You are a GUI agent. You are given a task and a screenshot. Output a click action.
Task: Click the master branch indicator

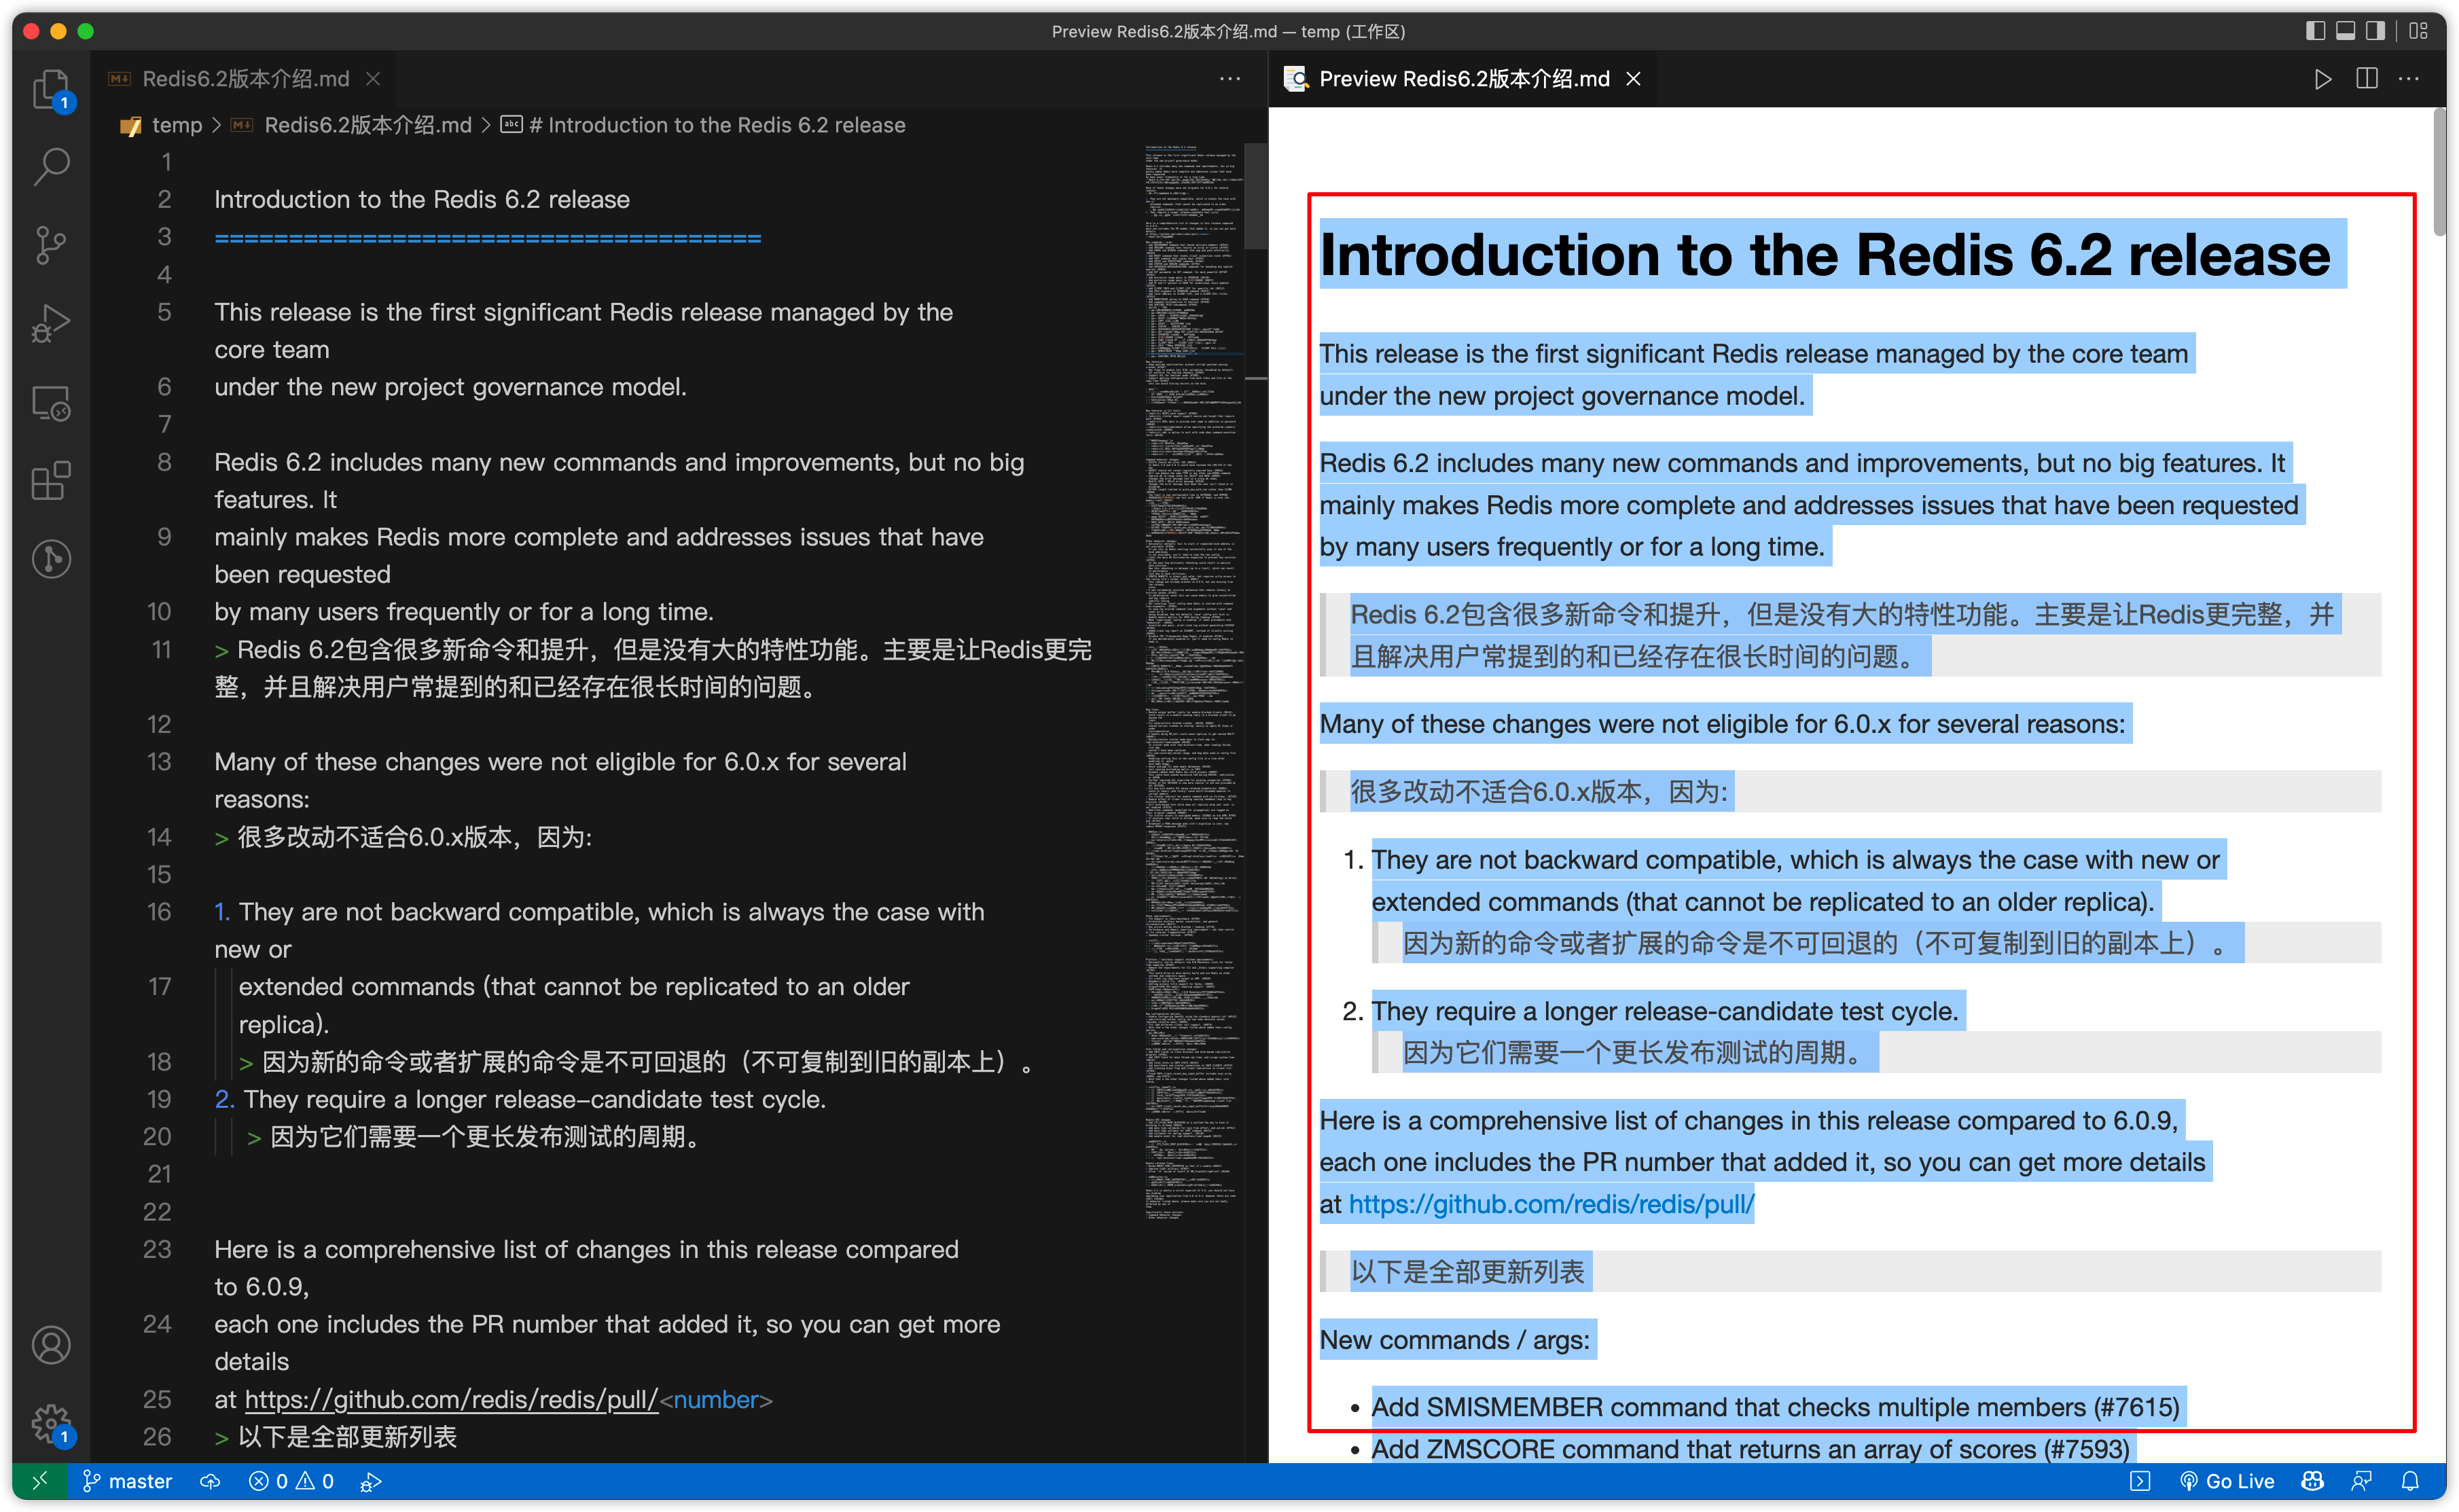click(x=127, y=1481)
